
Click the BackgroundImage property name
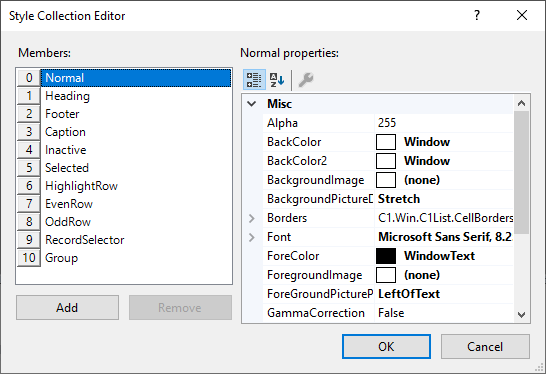point(315,180)
